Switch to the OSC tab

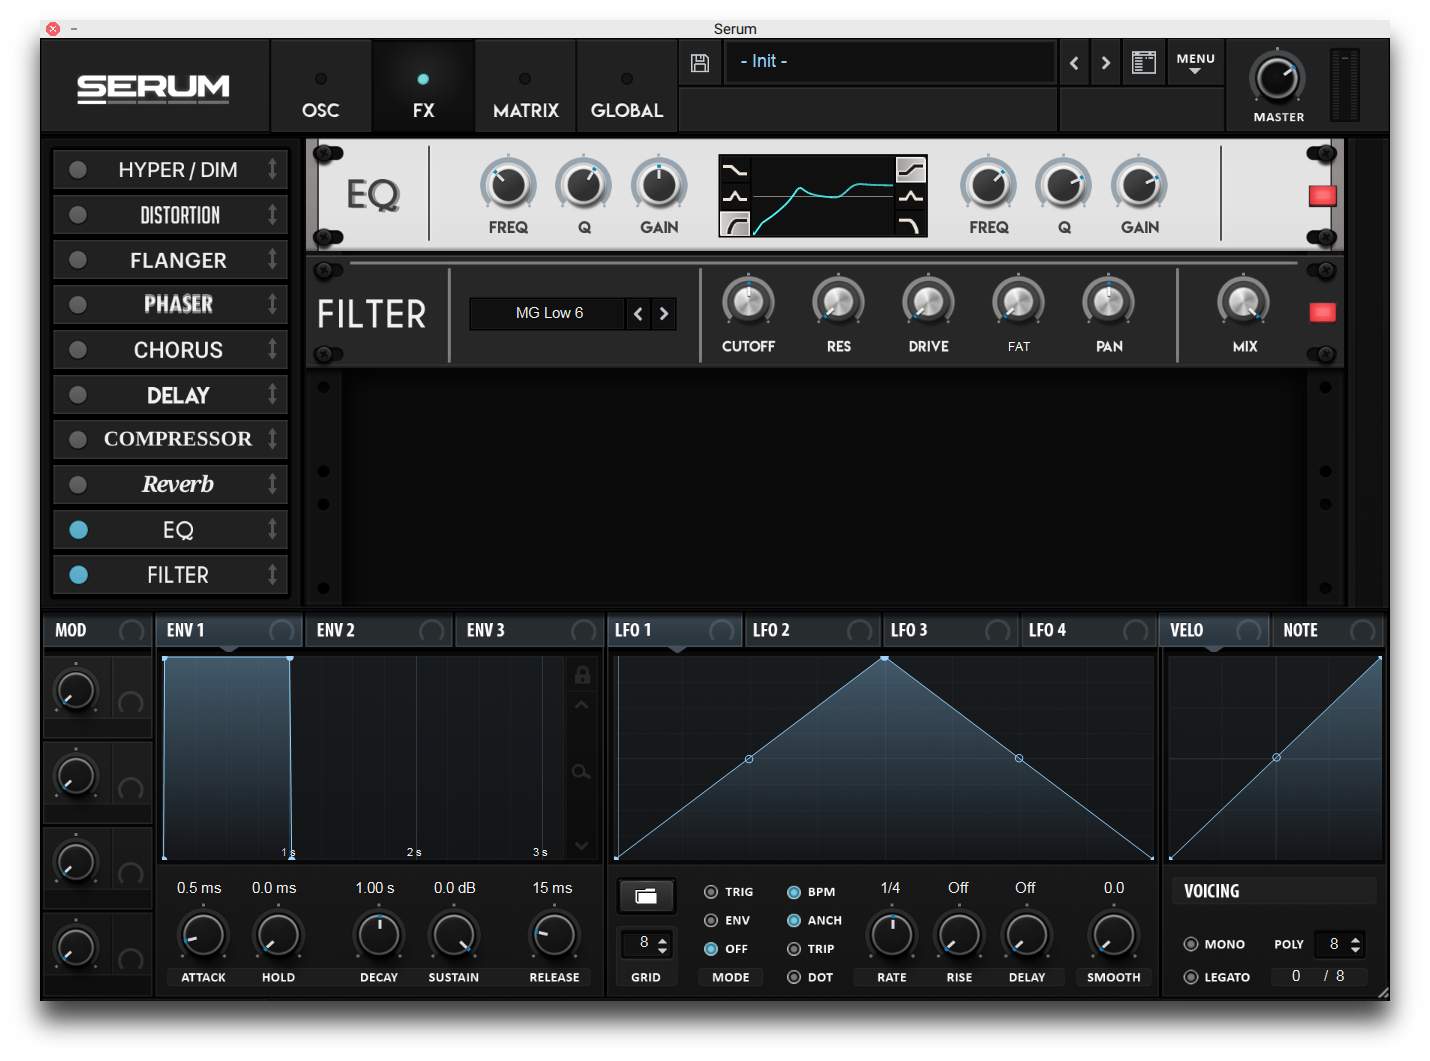coord(321,88)
